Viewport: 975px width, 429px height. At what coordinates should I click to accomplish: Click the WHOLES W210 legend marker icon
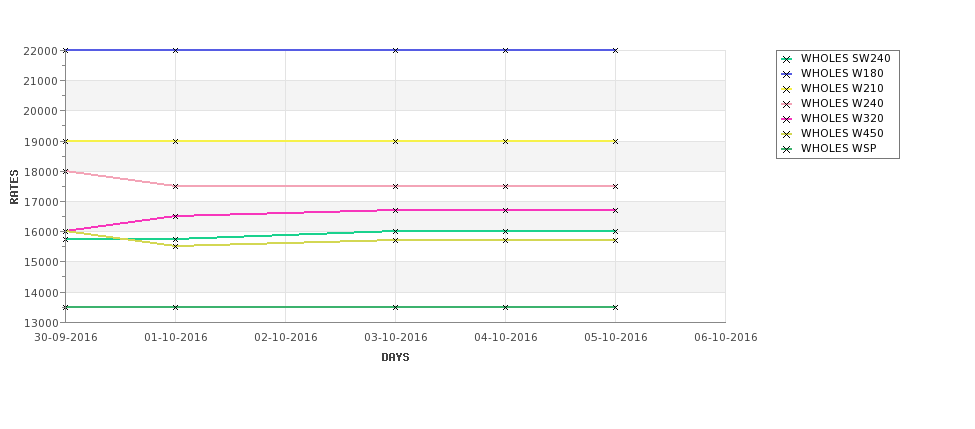coord(787,89)
